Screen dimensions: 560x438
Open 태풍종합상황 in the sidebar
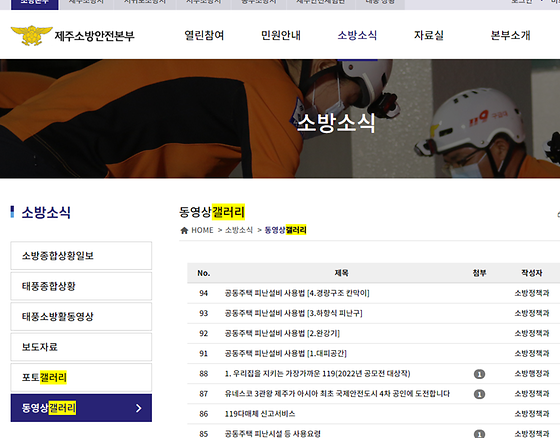click(81, 286)
